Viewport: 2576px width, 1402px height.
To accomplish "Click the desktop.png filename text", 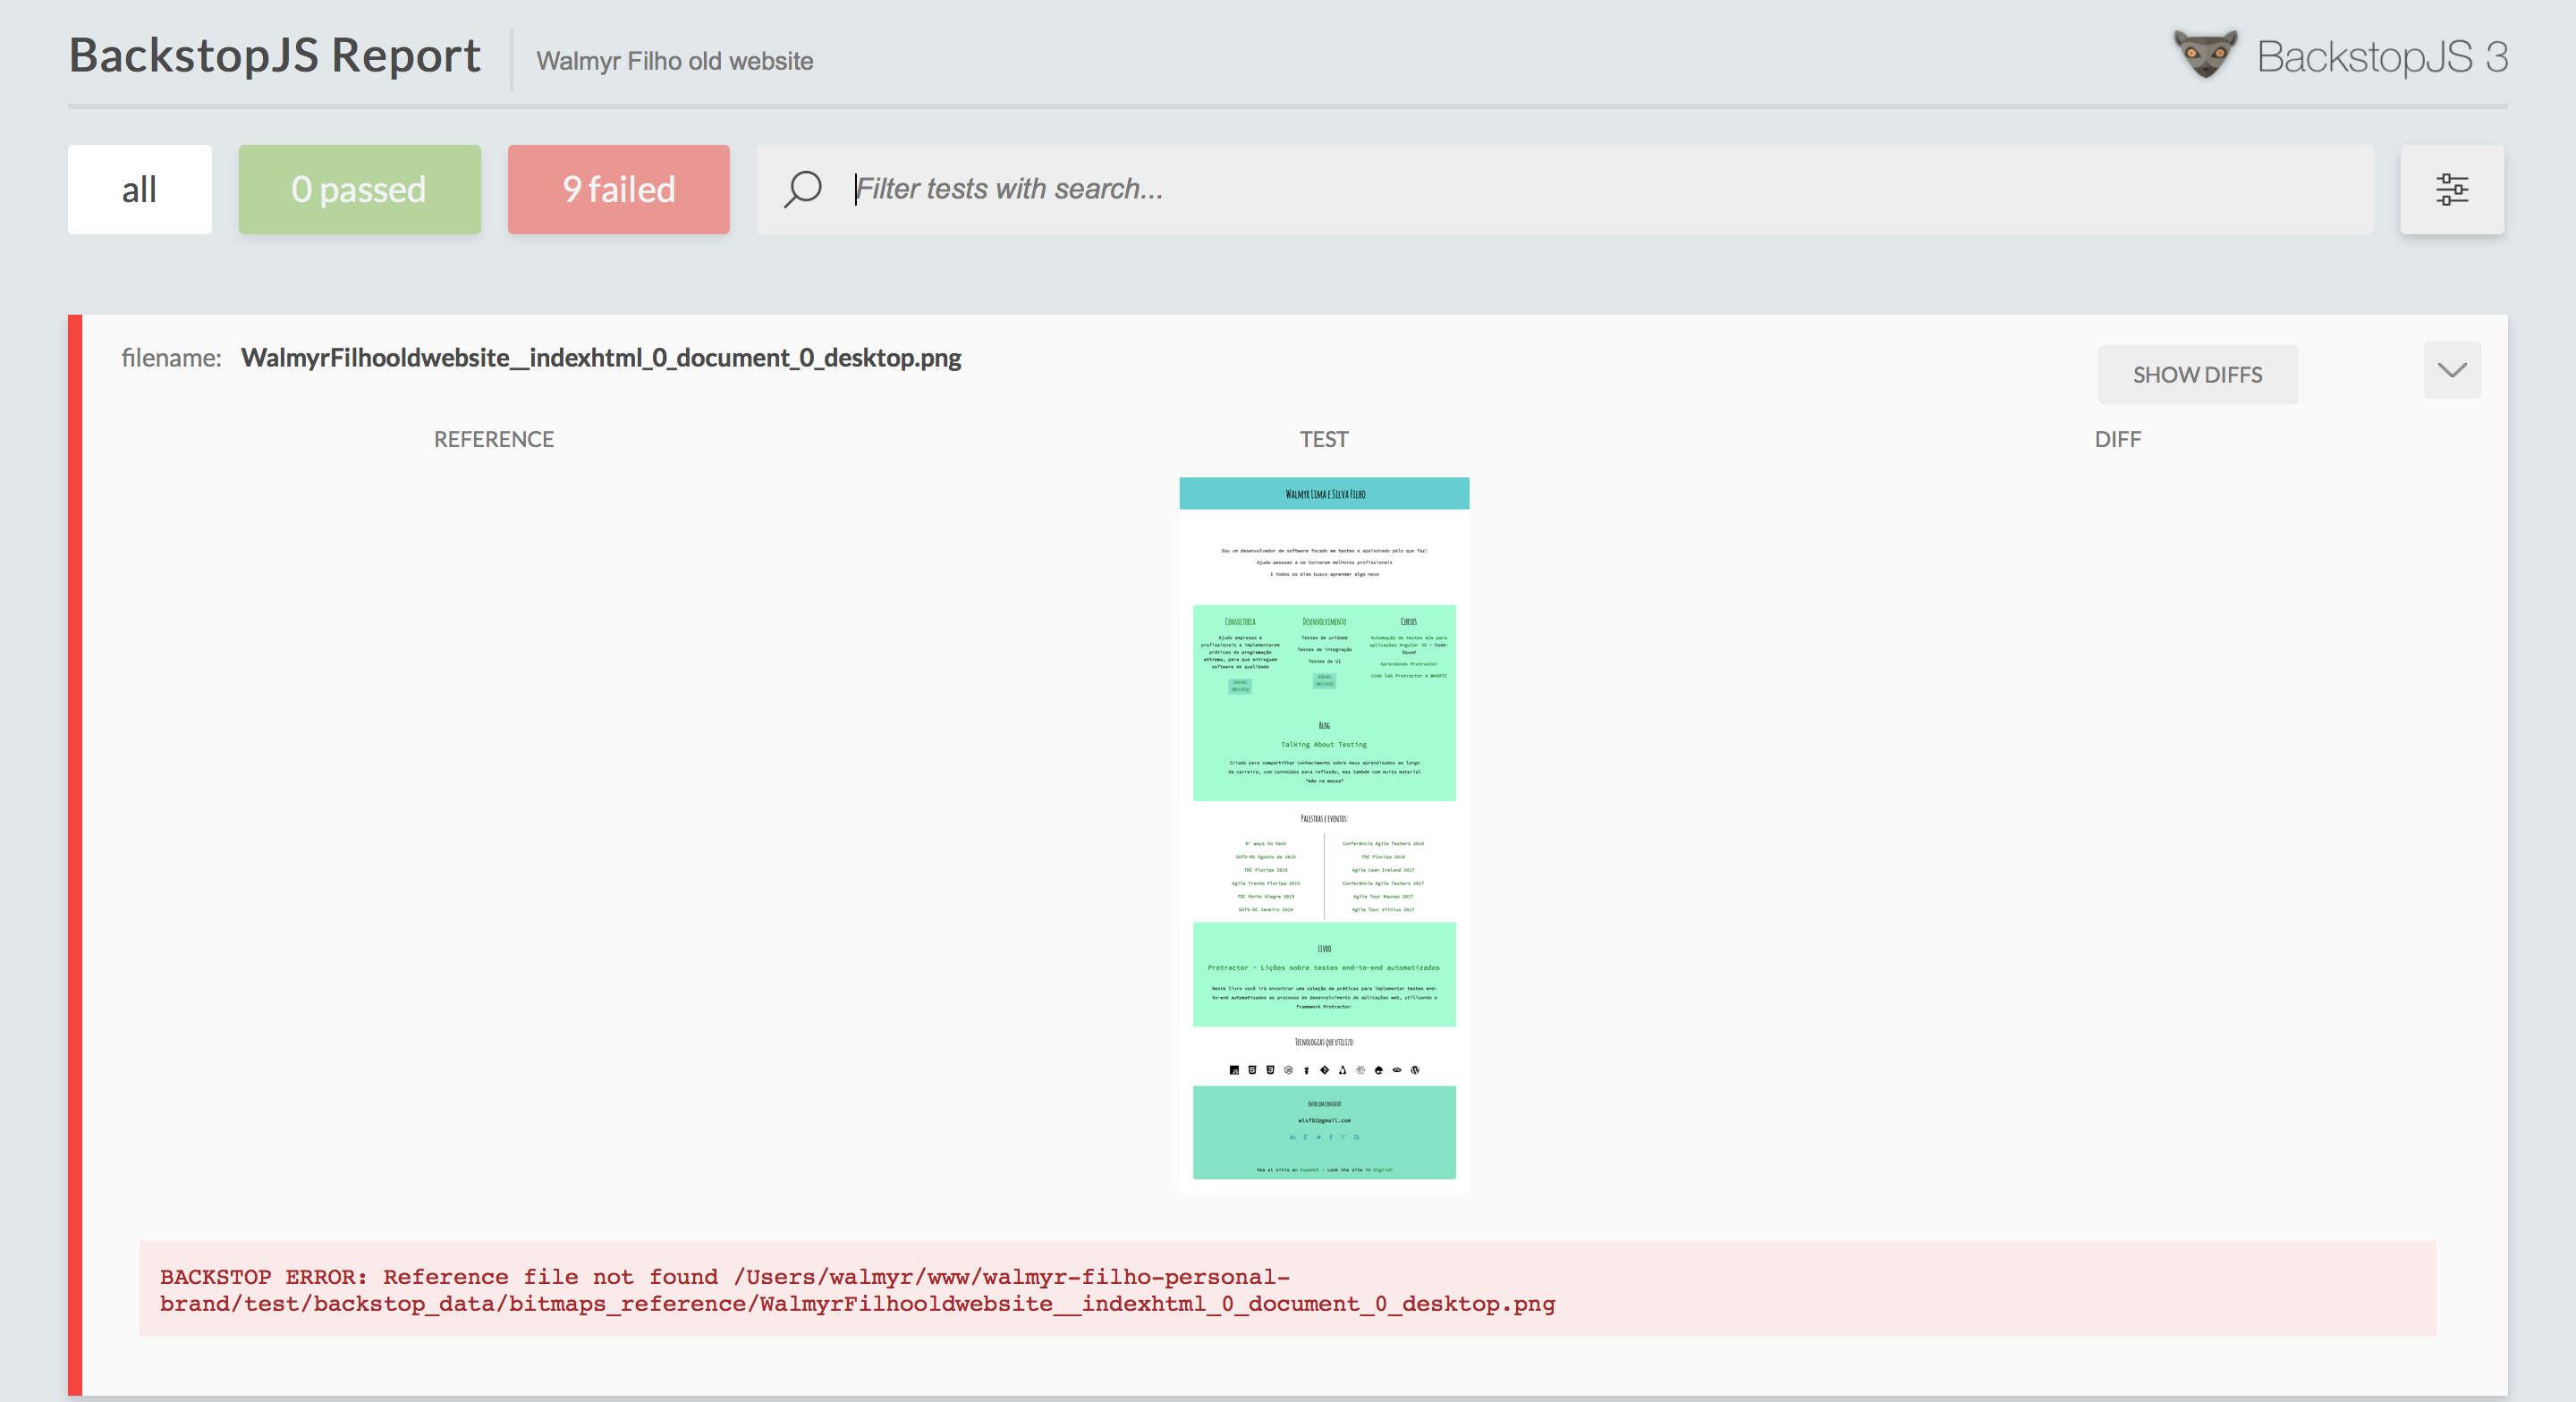I will point(600,358).
